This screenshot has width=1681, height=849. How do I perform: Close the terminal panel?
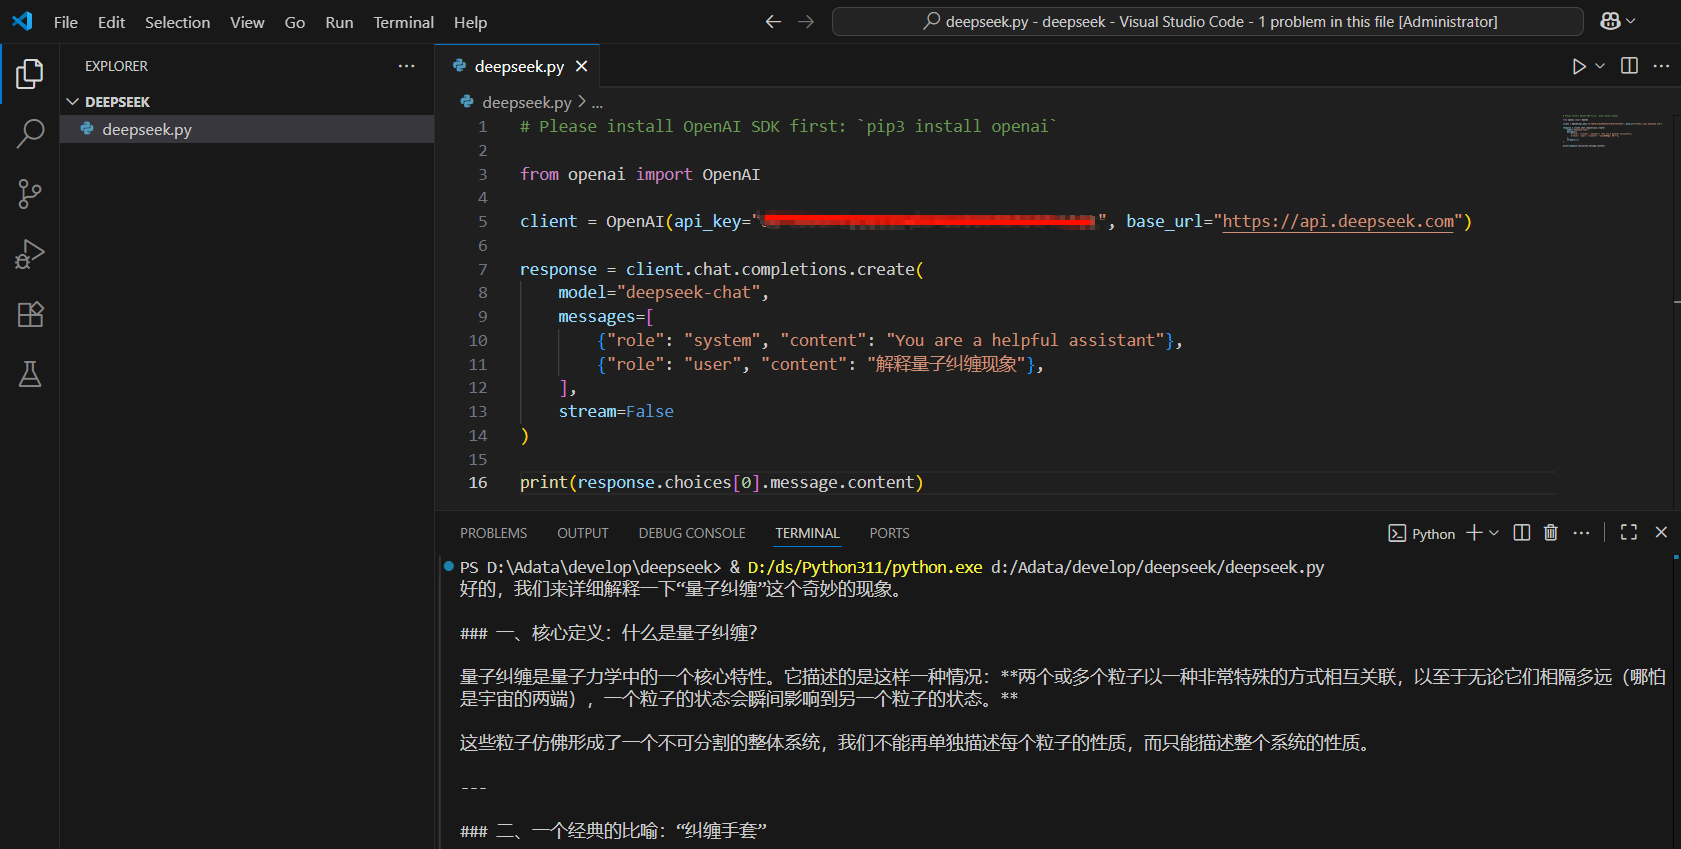tap(1661, 533)
